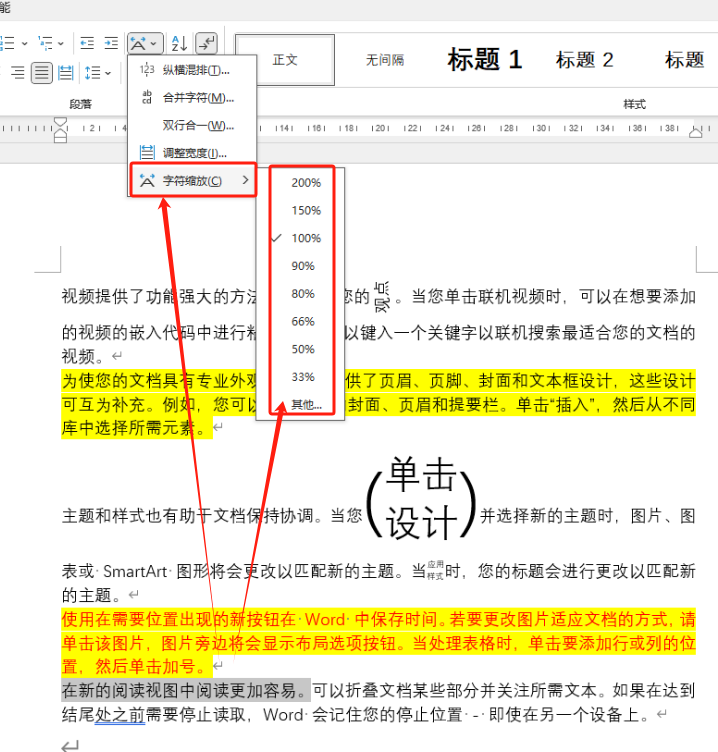Apply the 标题 1 style

485,60
